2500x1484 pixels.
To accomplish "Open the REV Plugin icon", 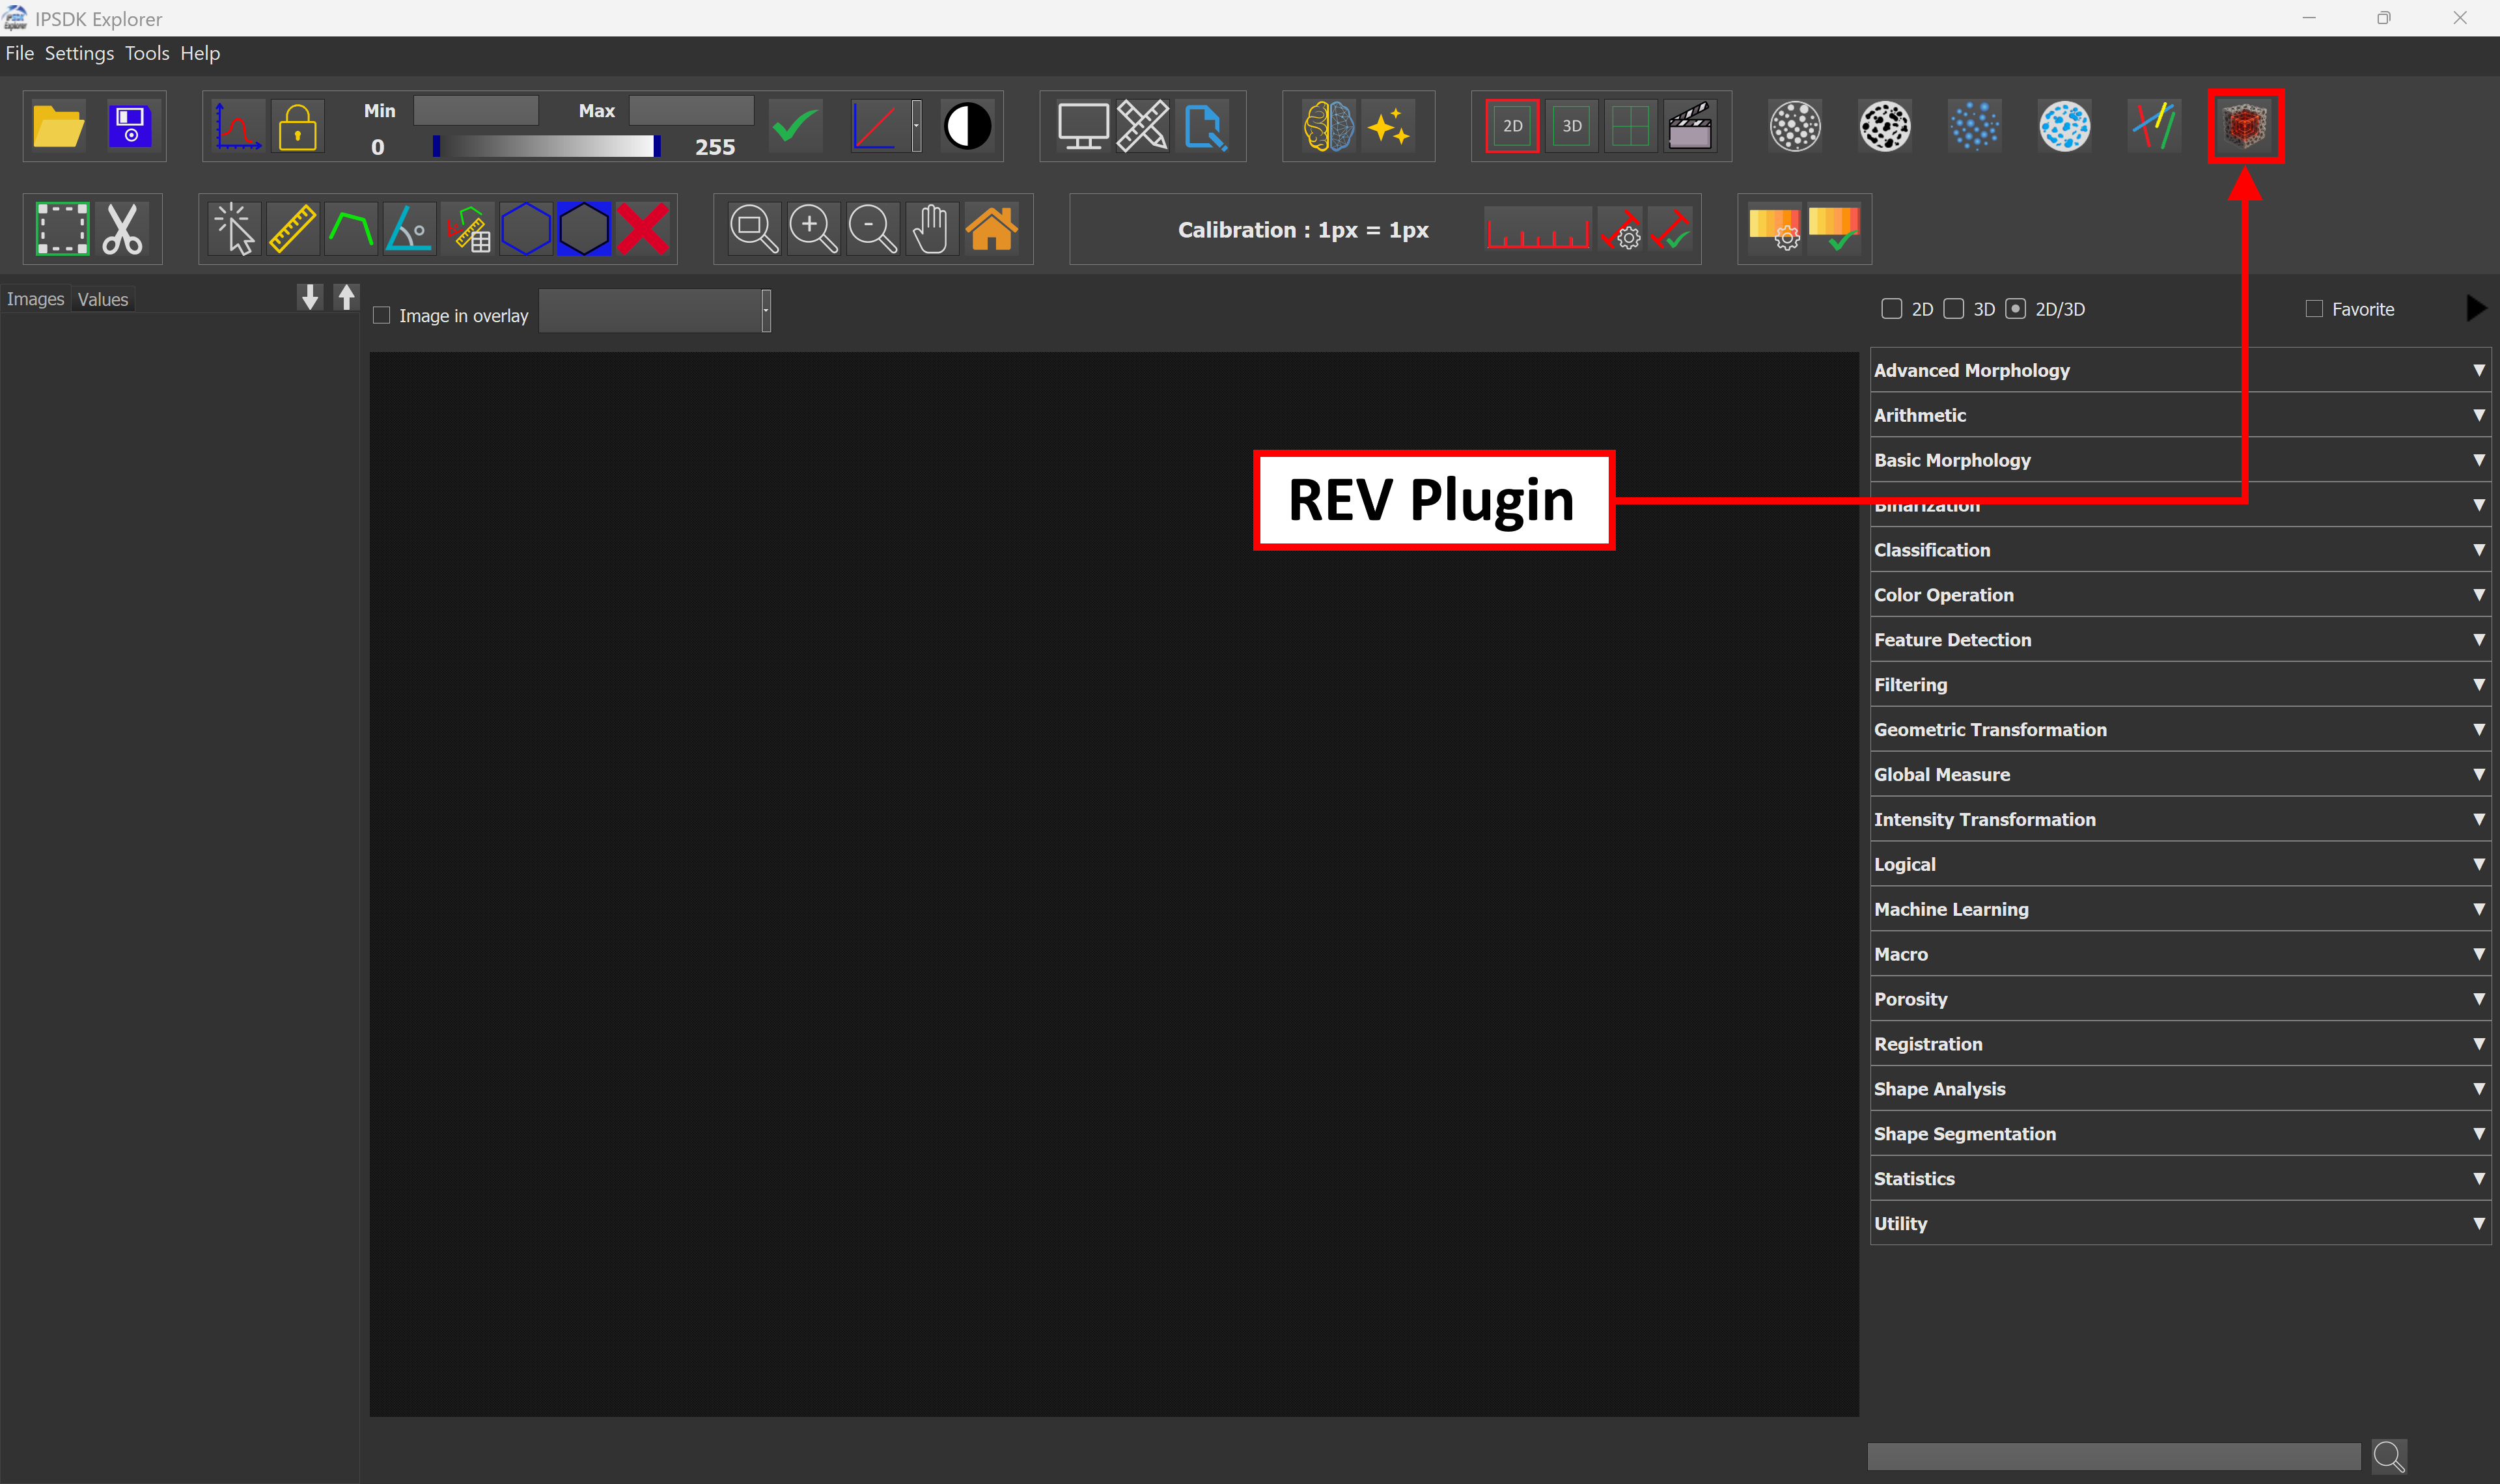I will 2245,126.
